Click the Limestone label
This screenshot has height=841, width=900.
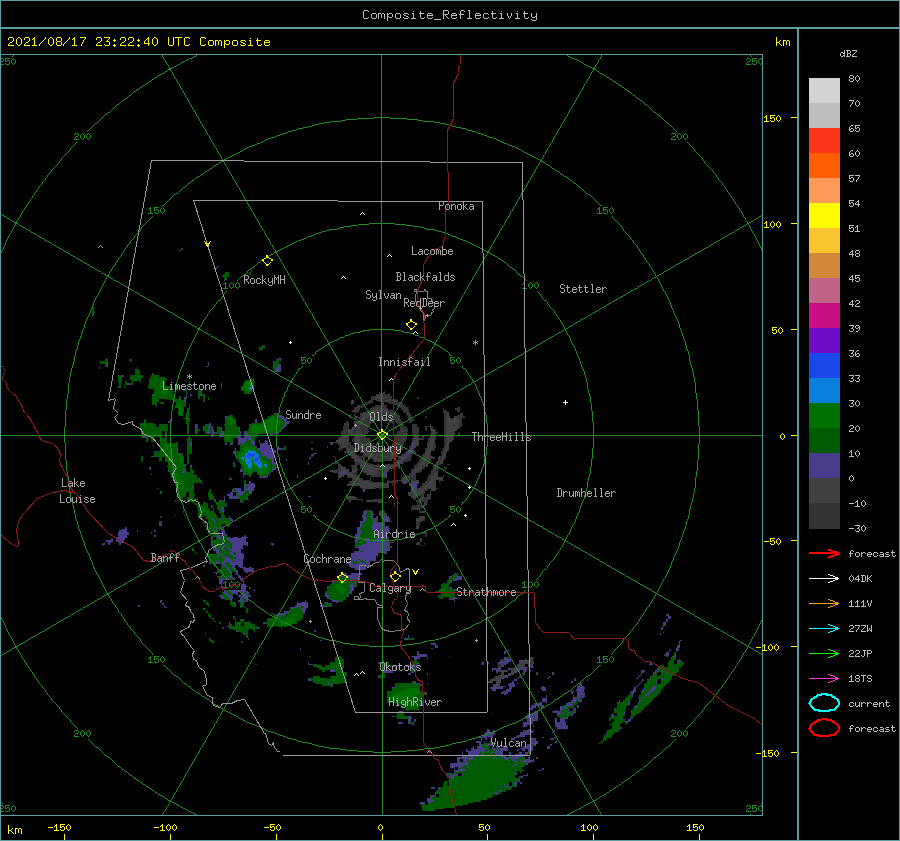[189, 386]
